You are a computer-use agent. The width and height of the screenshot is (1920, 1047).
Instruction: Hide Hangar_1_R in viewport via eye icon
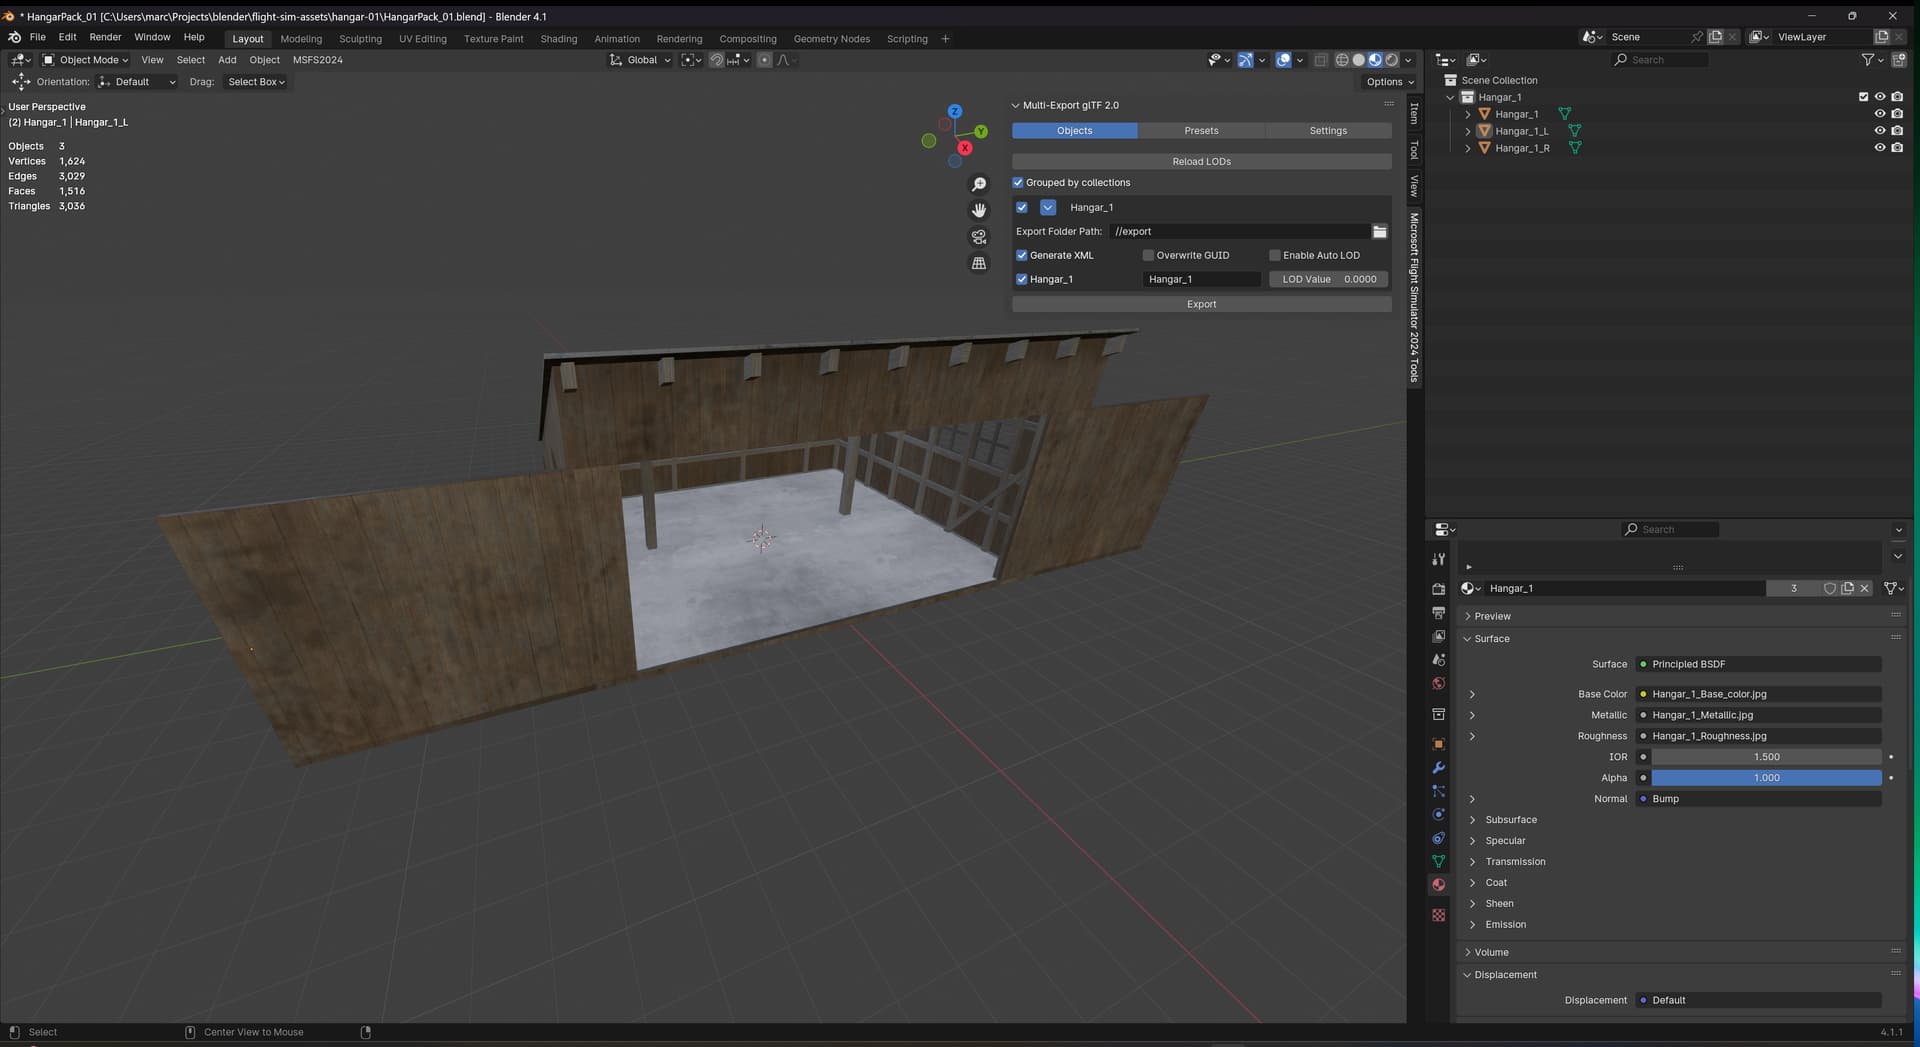[1880, 148]
